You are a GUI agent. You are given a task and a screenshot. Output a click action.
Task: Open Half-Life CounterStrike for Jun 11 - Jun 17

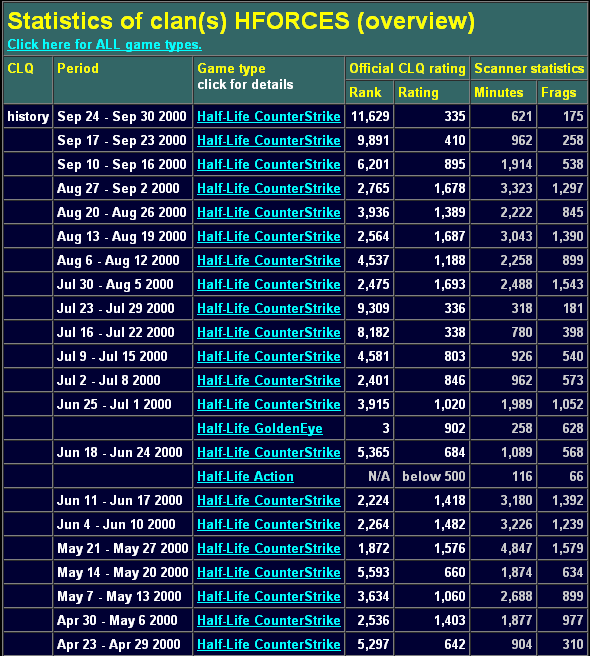[x=269, y=500]
